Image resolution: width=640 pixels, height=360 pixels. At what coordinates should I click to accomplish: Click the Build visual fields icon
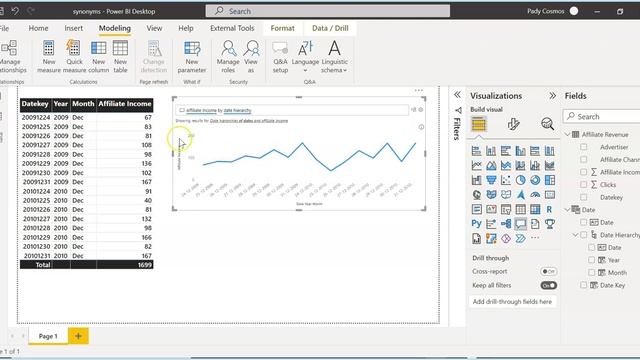(x=479, y=124)
